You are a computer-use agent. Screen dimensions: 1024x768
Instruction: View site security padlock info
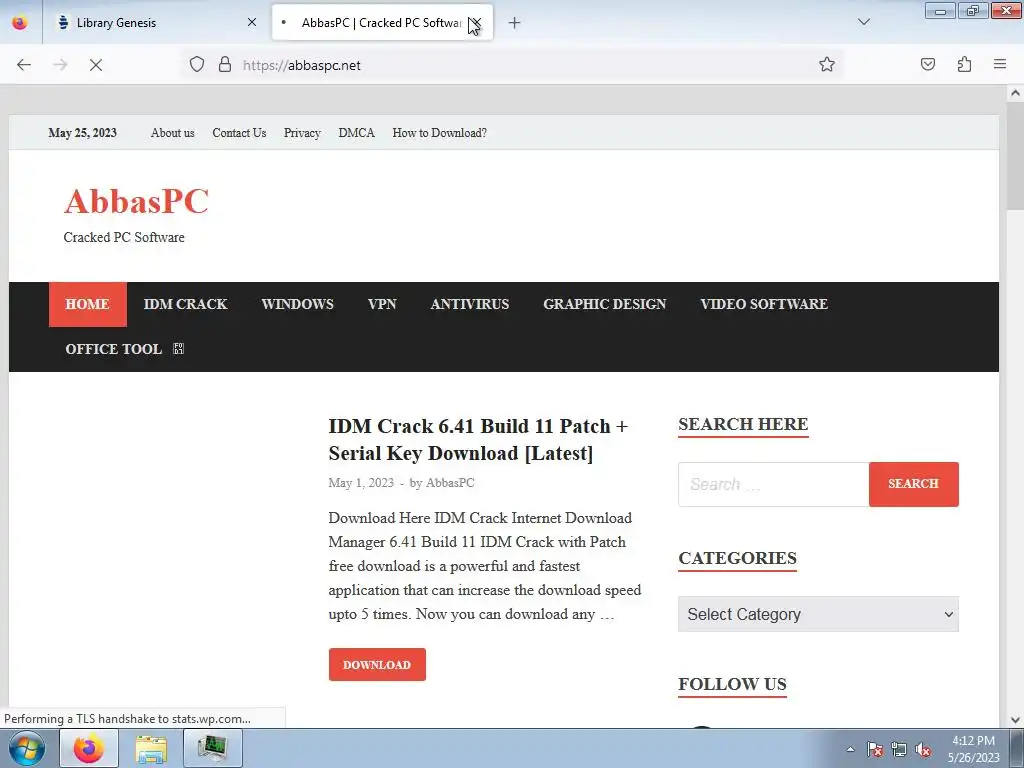[225, 65]
